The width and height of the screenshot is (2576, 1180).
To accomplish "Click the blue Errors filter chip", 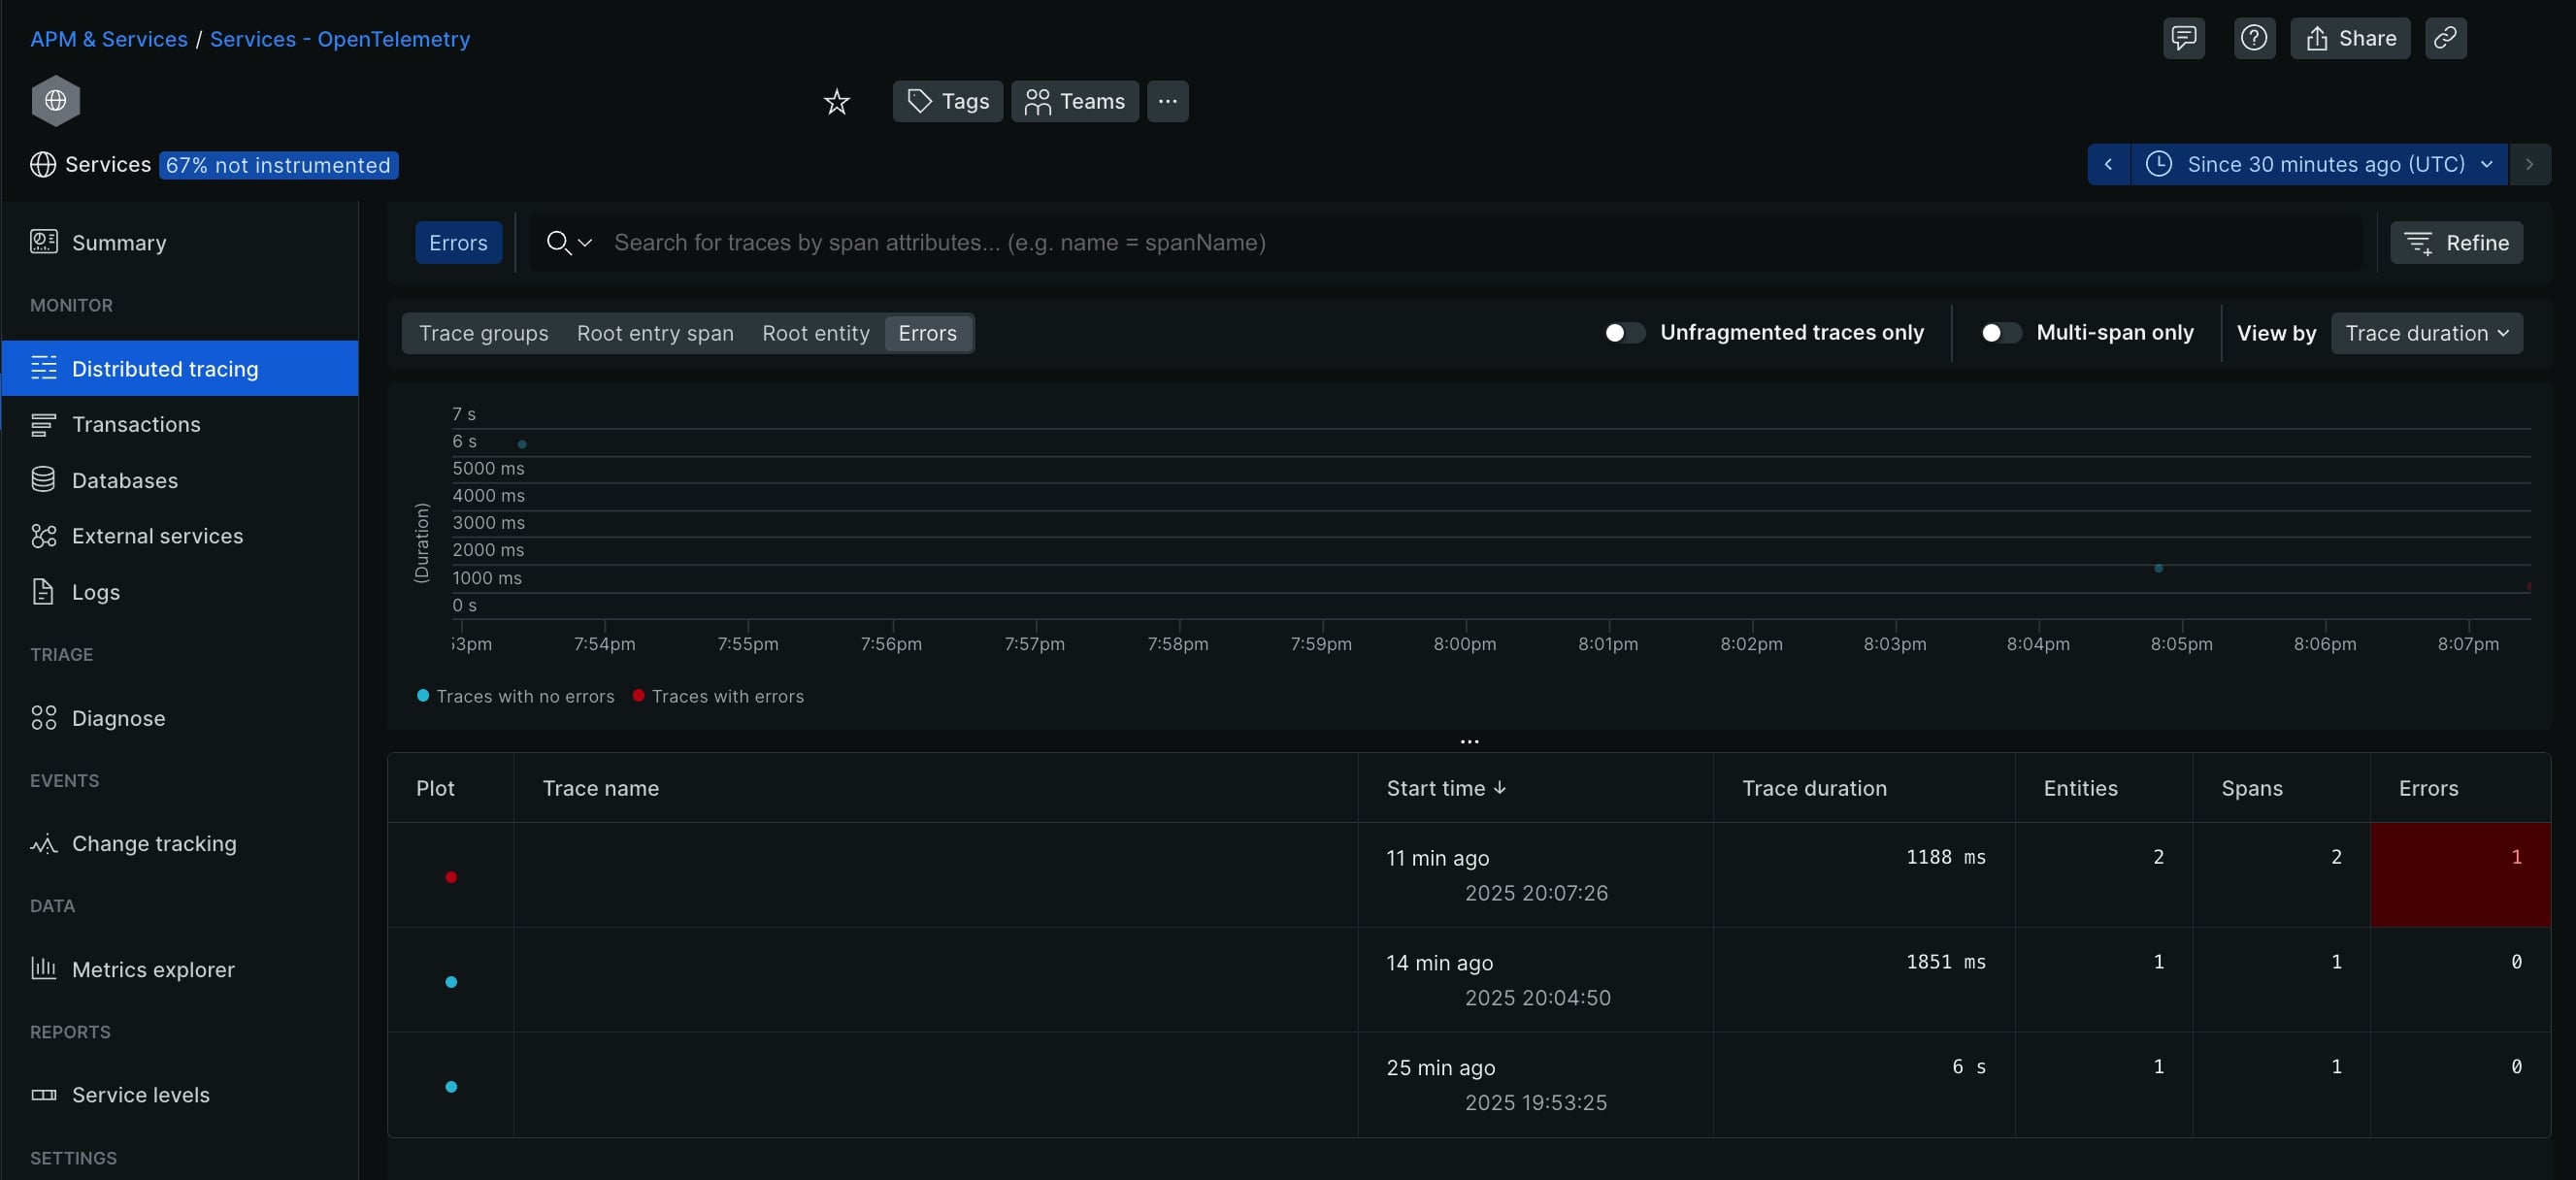I will point(458,243).
